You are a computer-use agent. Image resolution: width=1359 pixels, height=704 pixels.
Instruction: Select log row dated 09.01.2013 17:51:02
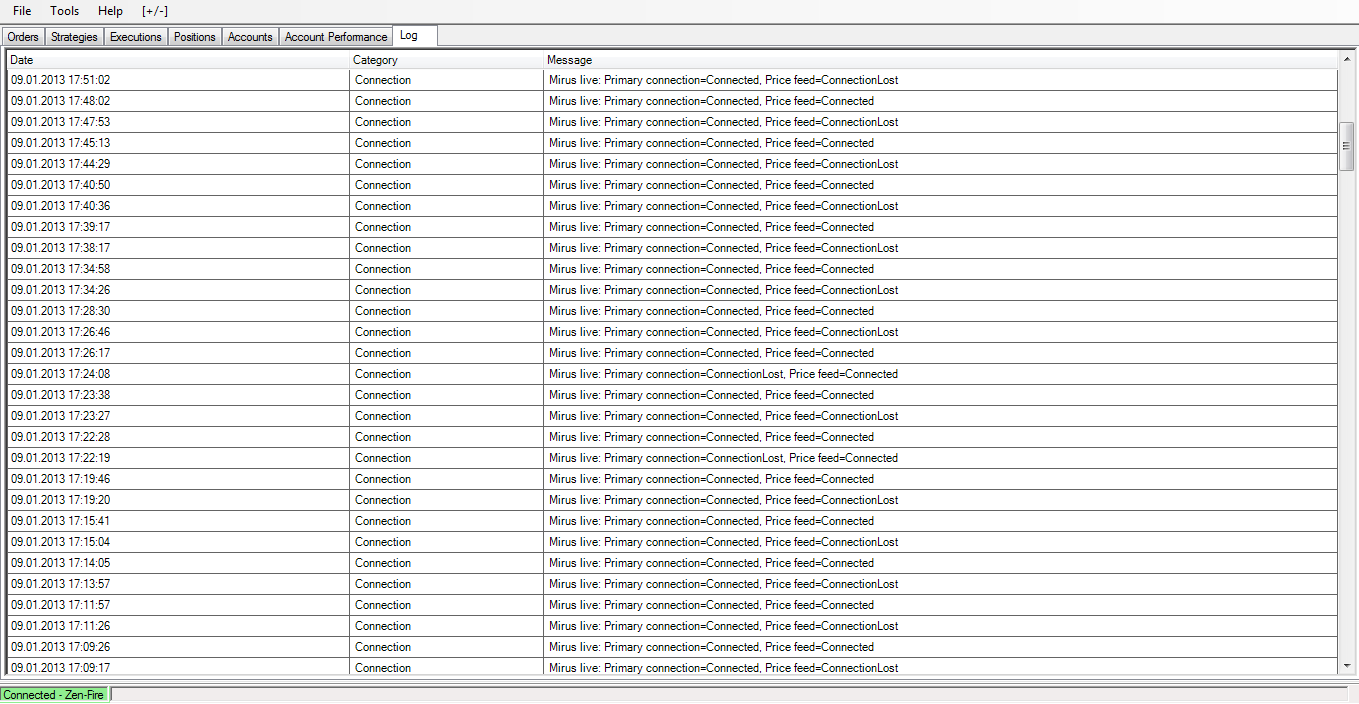[x=672, y=80]
